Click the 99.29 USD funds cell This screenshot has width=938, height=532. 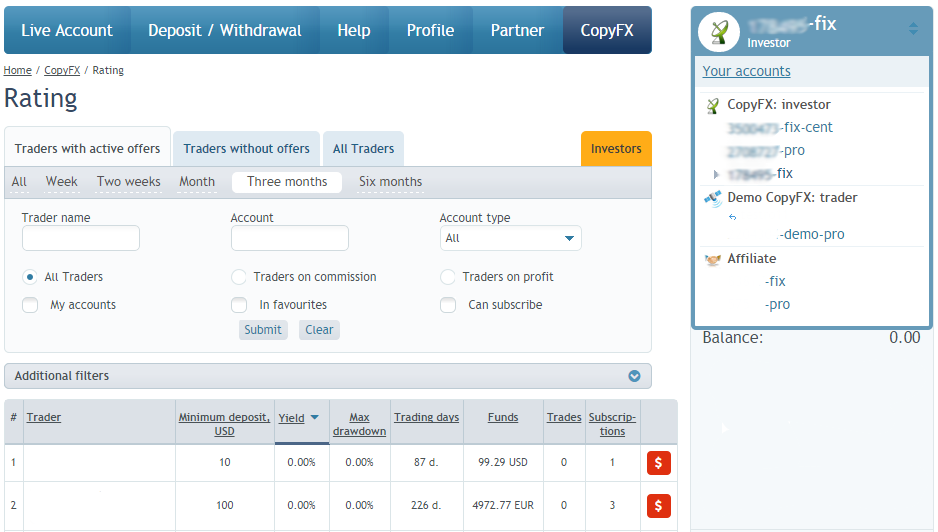(x=503, y=463)
